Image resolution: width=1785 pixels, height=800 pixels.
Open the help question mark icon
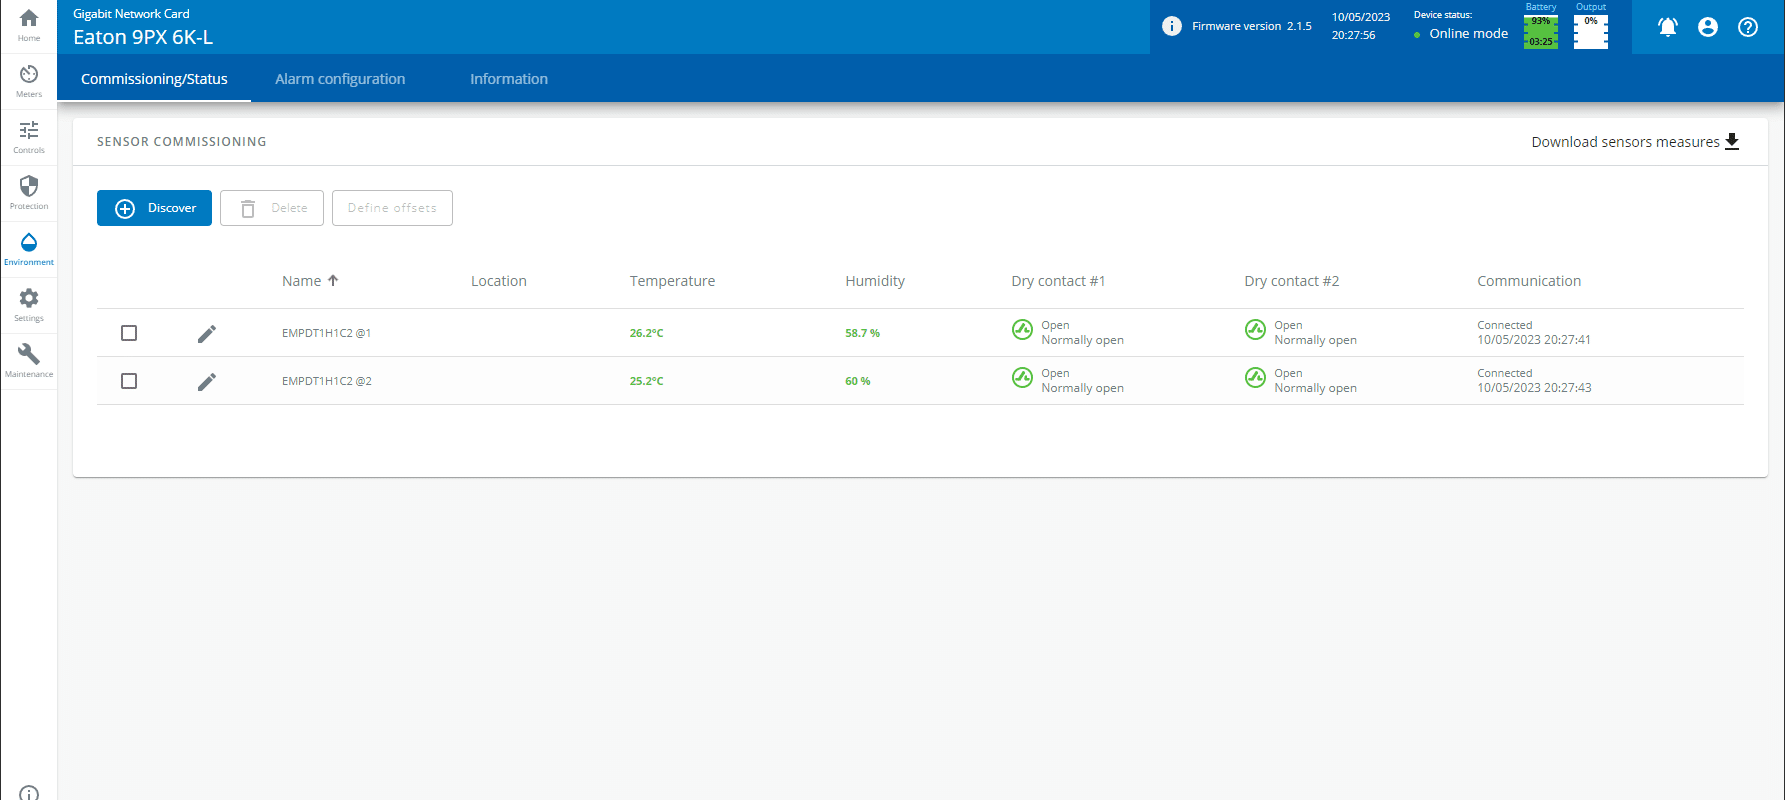[x=1748, y=27]
